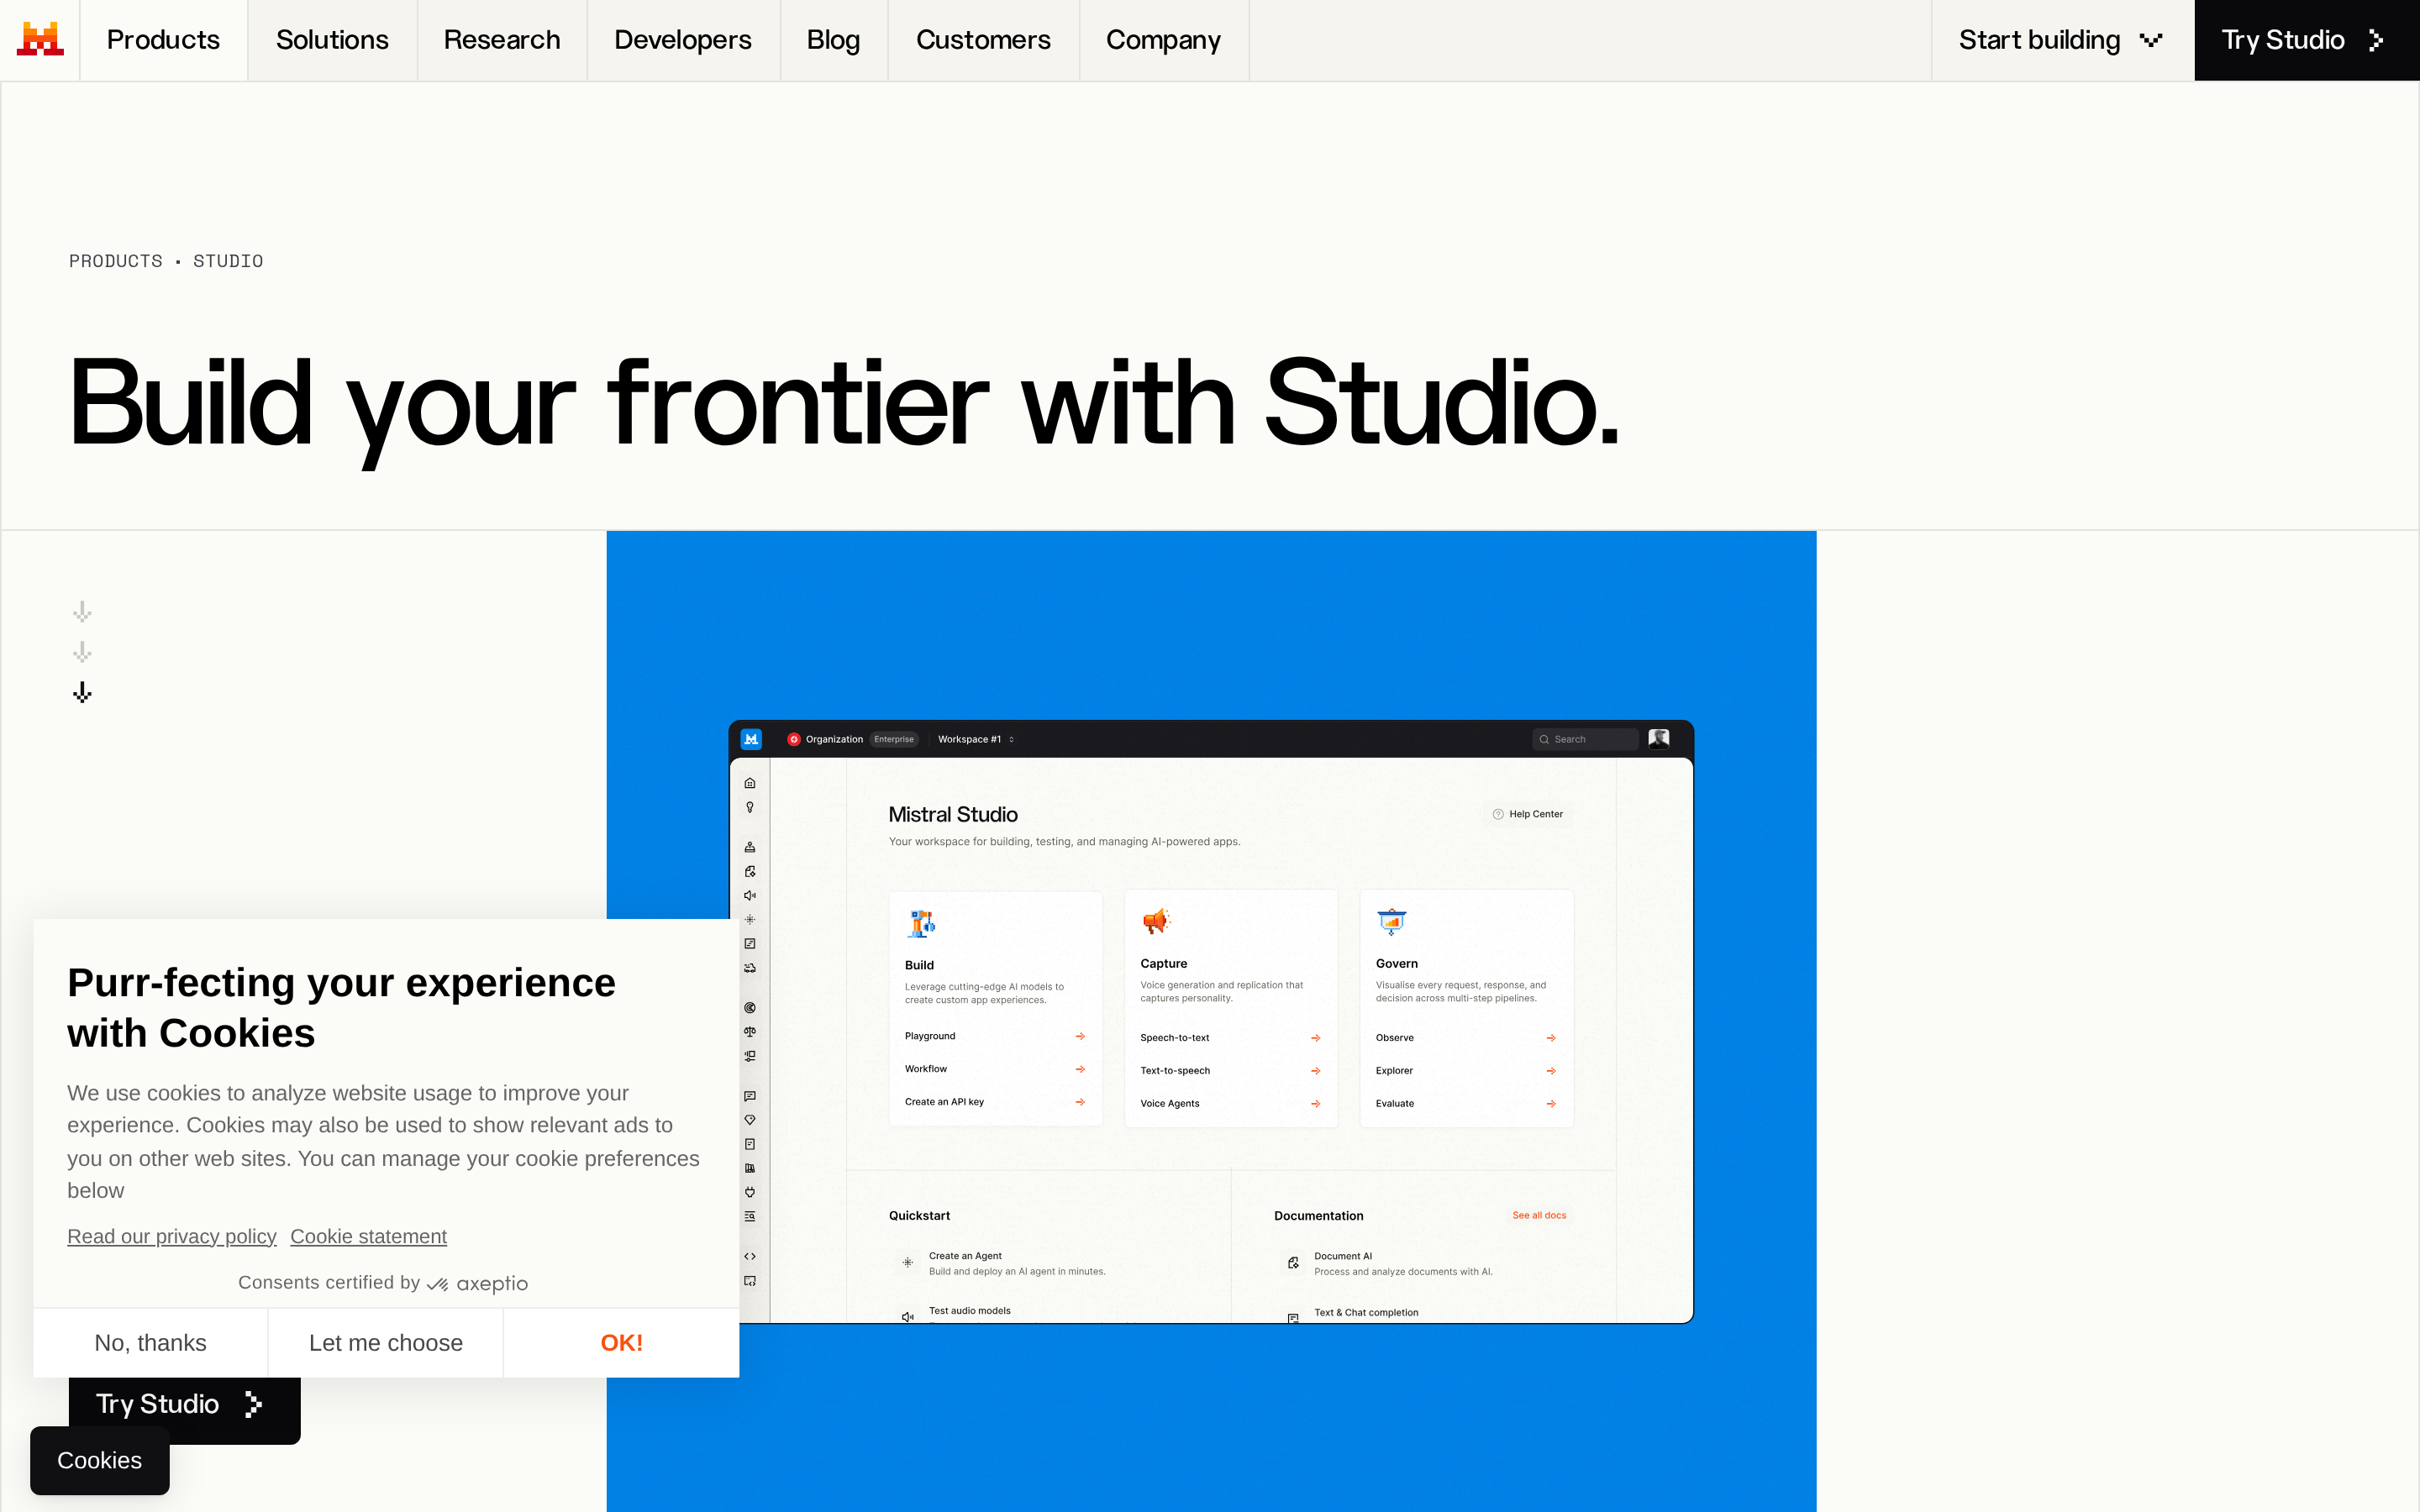The width and height of the screenshot is (2420, 1512).
Task: Click the chat bubble icon in Studio sidebar
Action: coord(750,1096)
